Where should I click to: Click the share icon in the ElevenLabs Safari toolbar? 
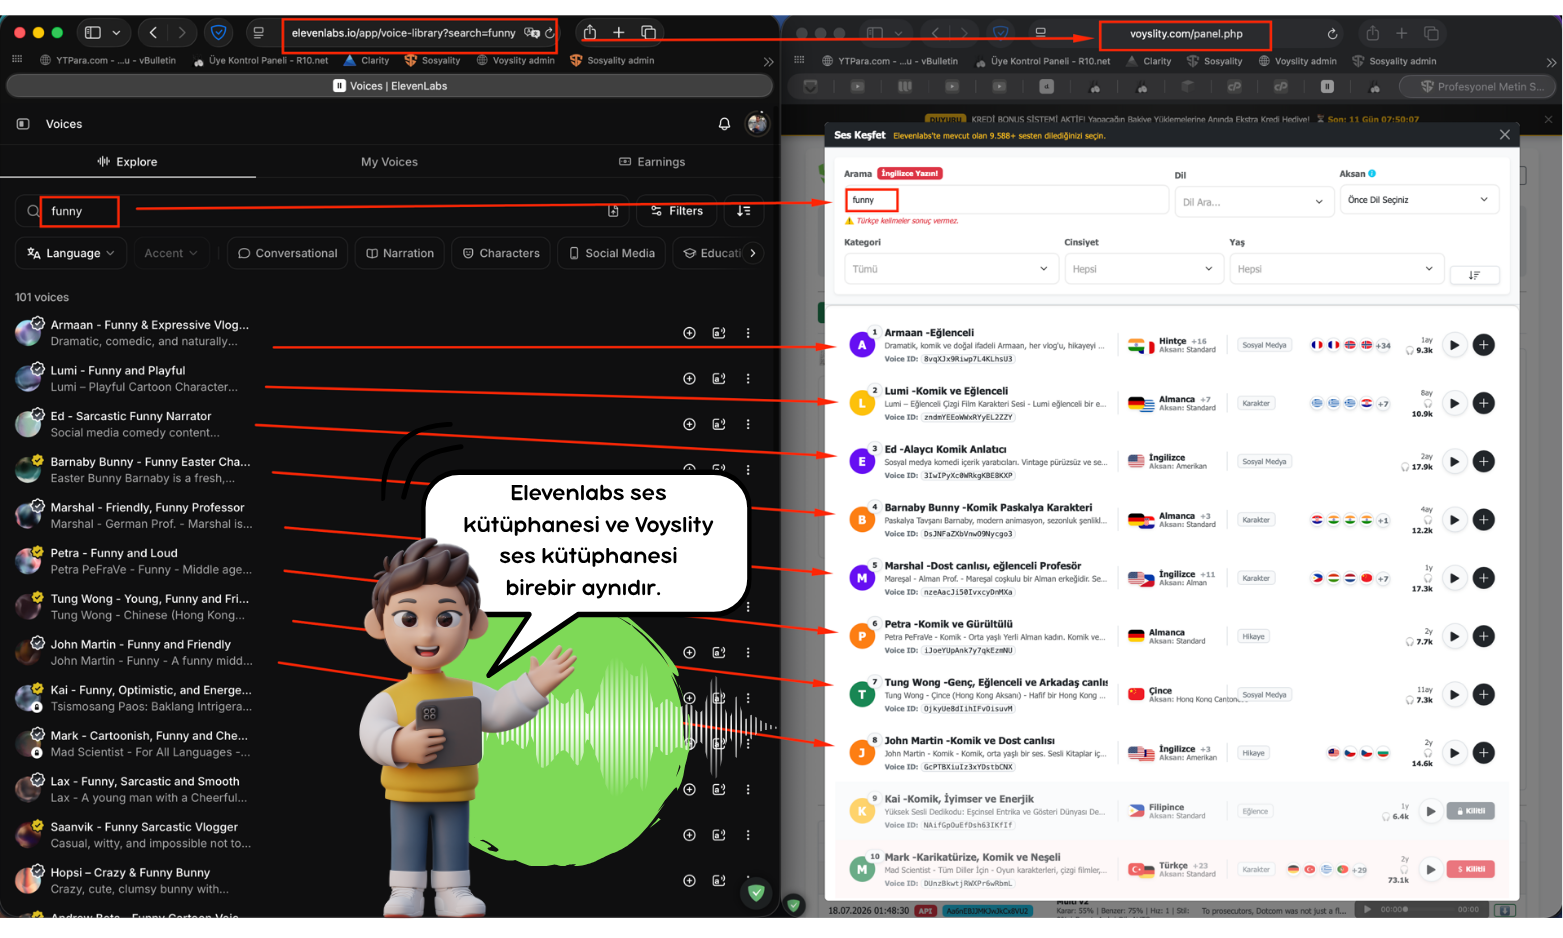click(x=590, y=32)
